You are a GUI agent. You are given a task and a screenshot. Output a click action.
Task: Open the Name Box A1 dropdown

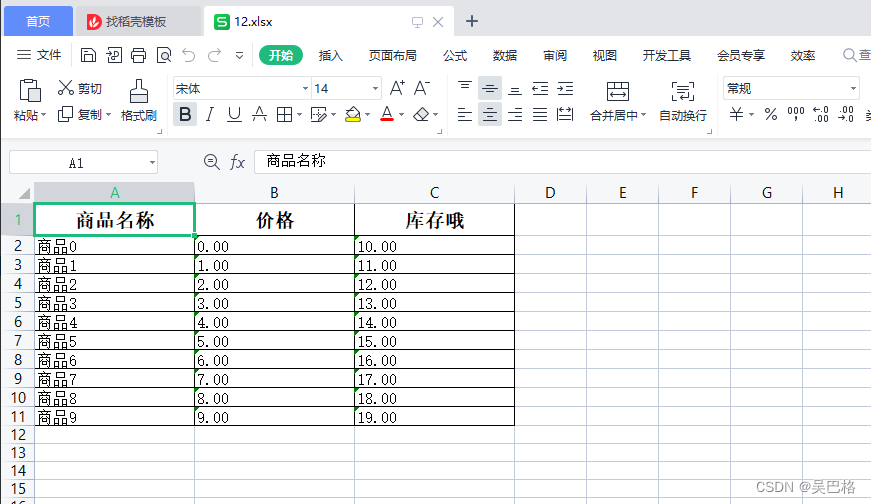[152, 163]
